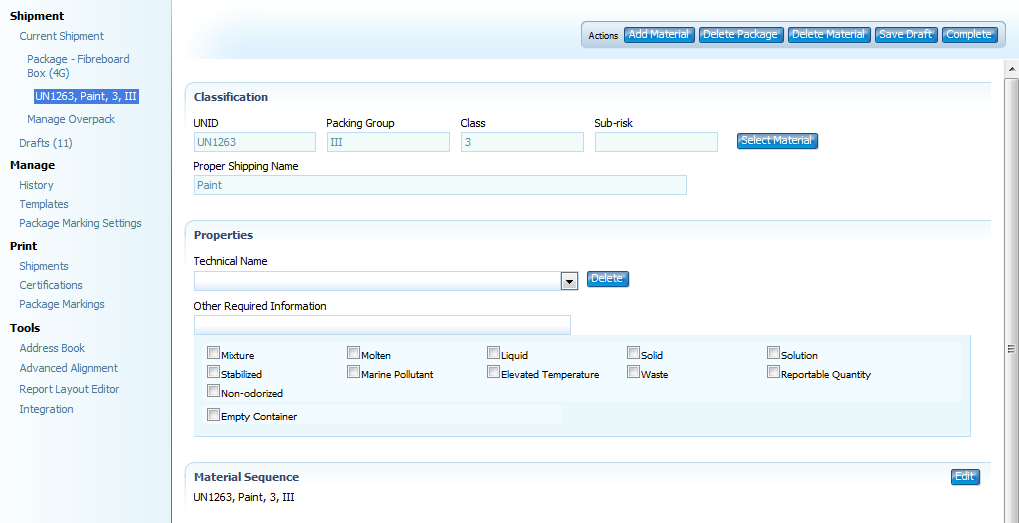Screen dimensions: 1019x523
Task: Open the Address Book tool
Action: (52, 348)
